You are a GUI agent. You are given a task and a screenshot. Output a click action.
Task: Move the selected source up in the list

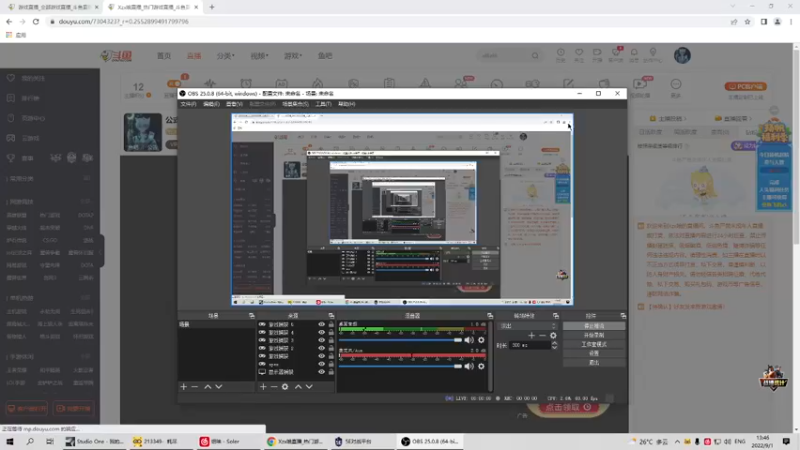pyautogui.click(x=298, y=387)
